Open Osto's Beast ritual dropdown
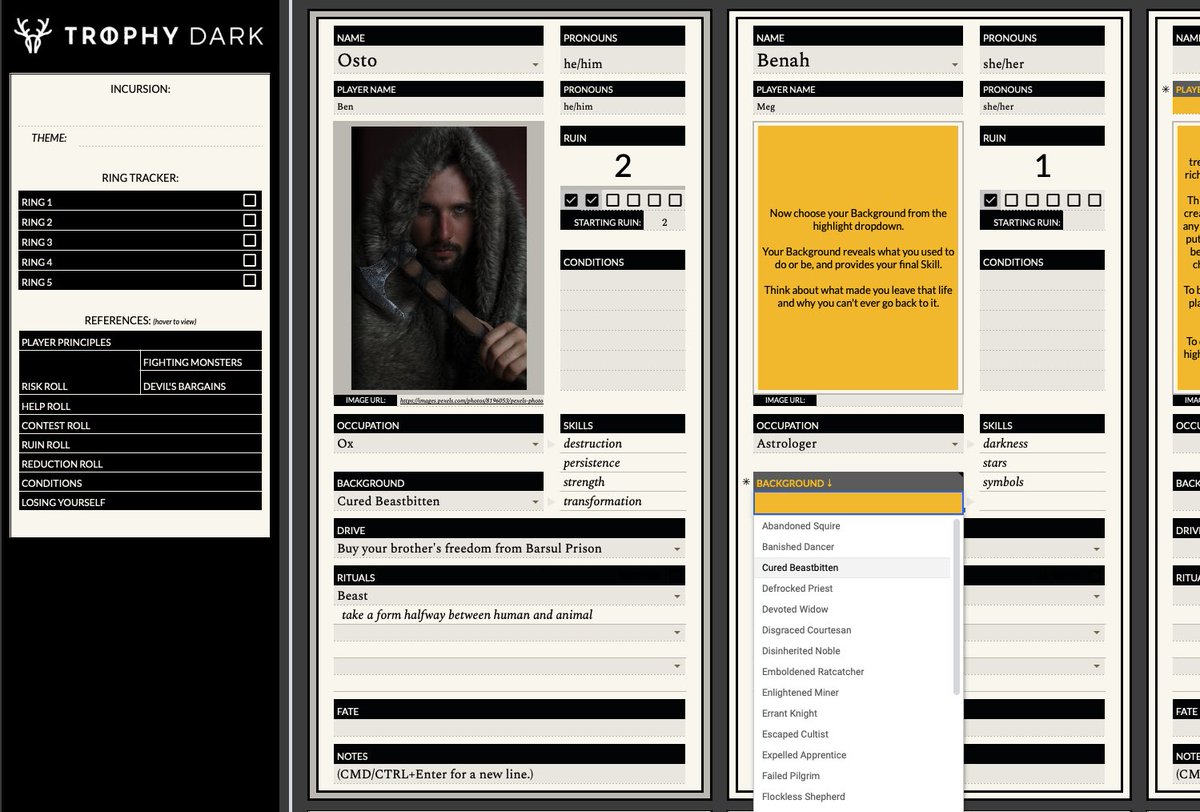This screenshot has height=812, width=1200. [x=677, y=596]
